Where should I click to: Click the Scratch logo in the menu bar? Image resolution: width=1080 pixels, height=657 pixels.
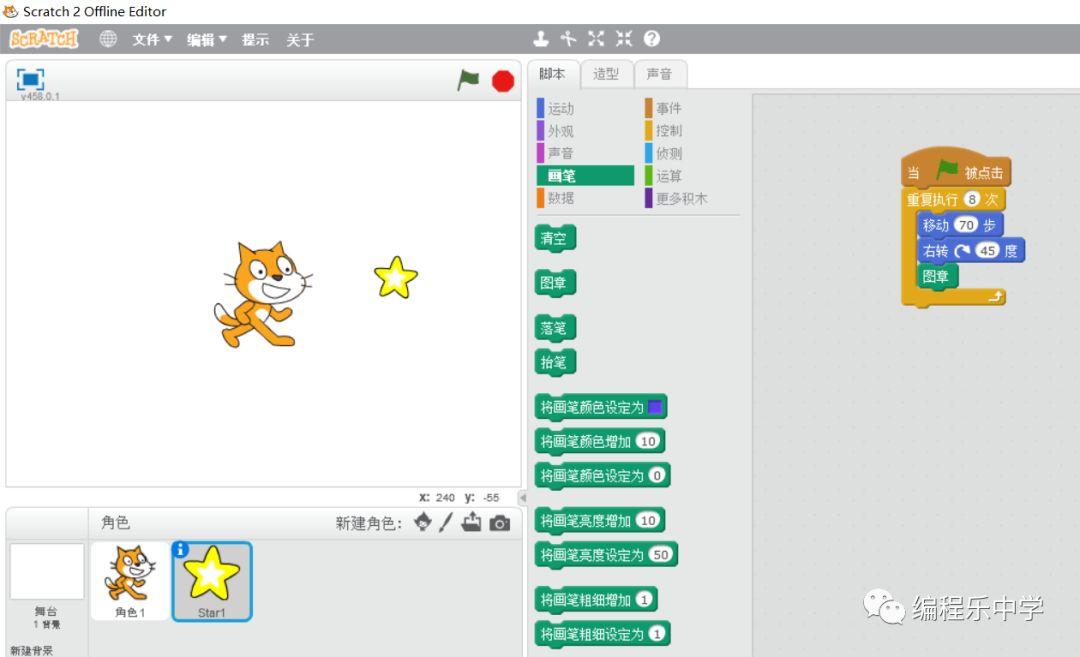[x=44, y=39]
